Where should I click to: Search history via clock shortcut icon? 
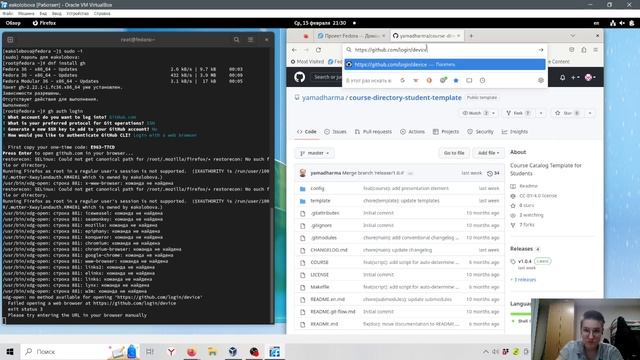pyautogui.click(x=482, y=81)
